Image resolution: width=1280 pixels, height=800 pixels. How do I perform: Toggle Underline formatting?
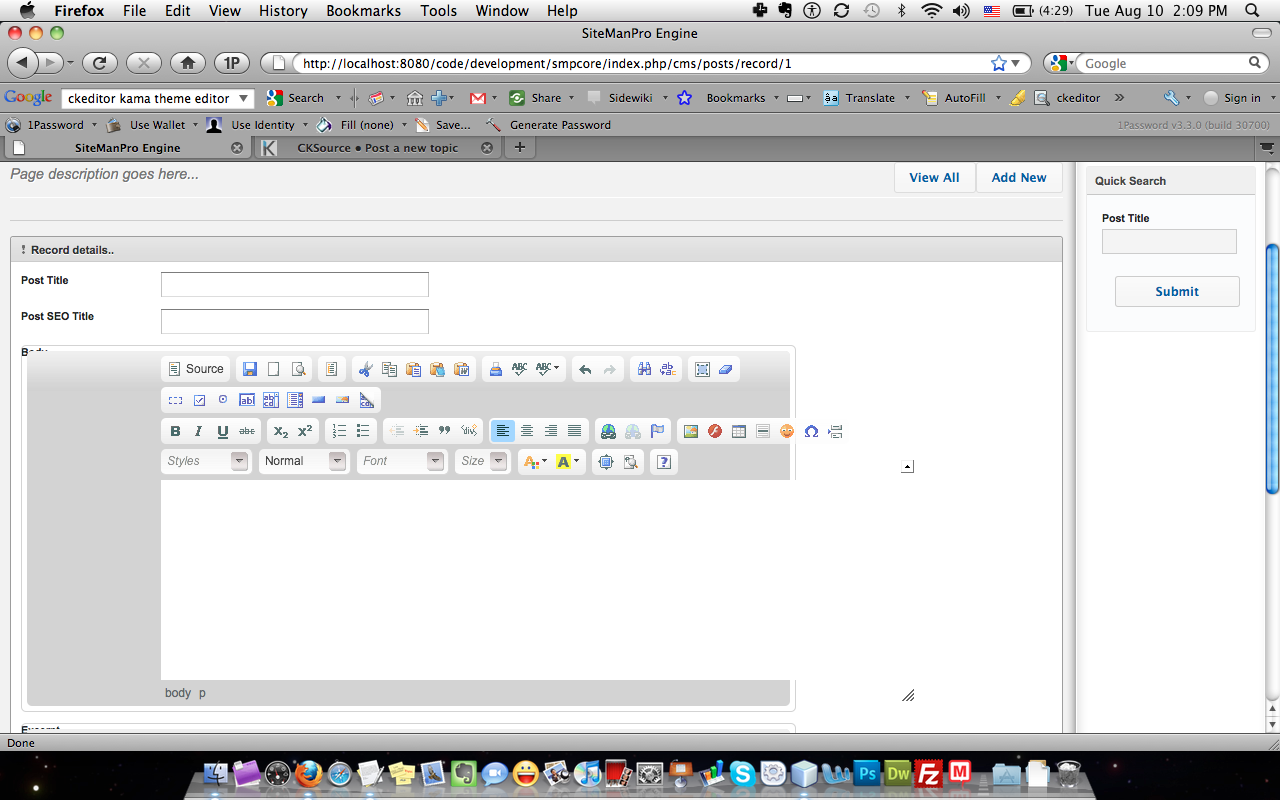coord(223,431)
